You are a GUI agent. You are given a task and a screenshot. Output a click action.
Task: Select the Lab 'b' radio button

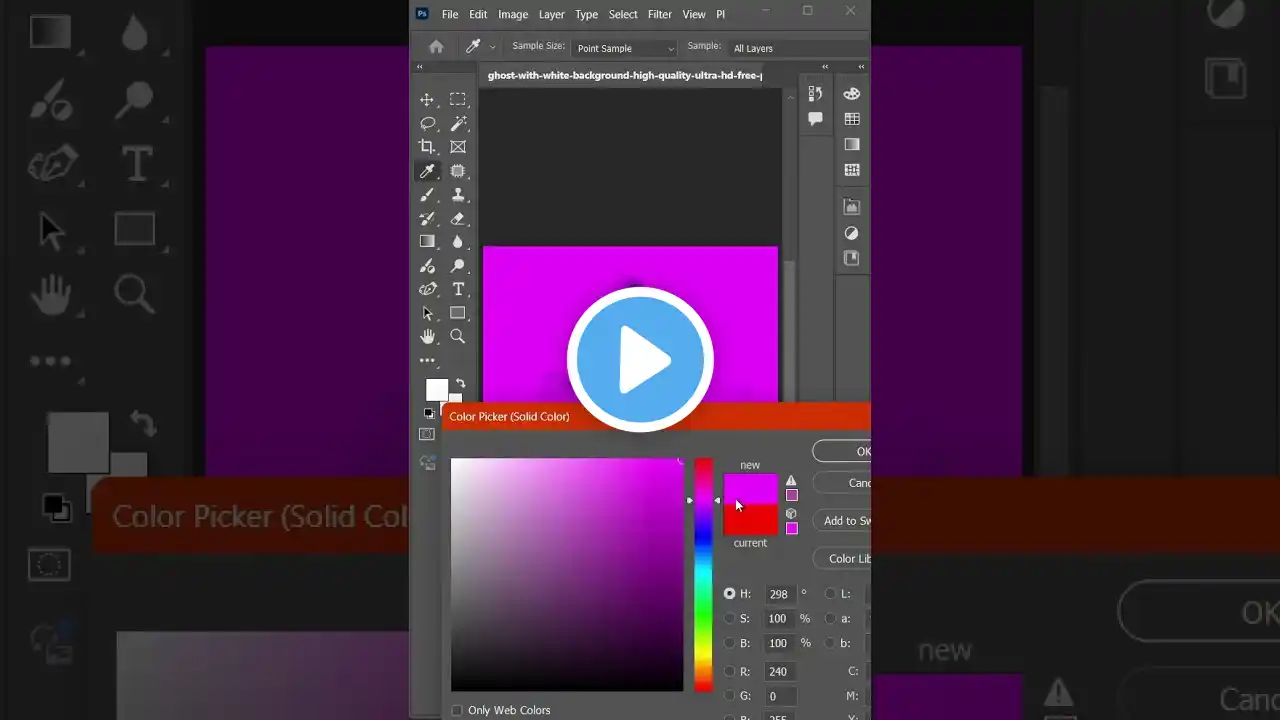(x=830, y=643)
